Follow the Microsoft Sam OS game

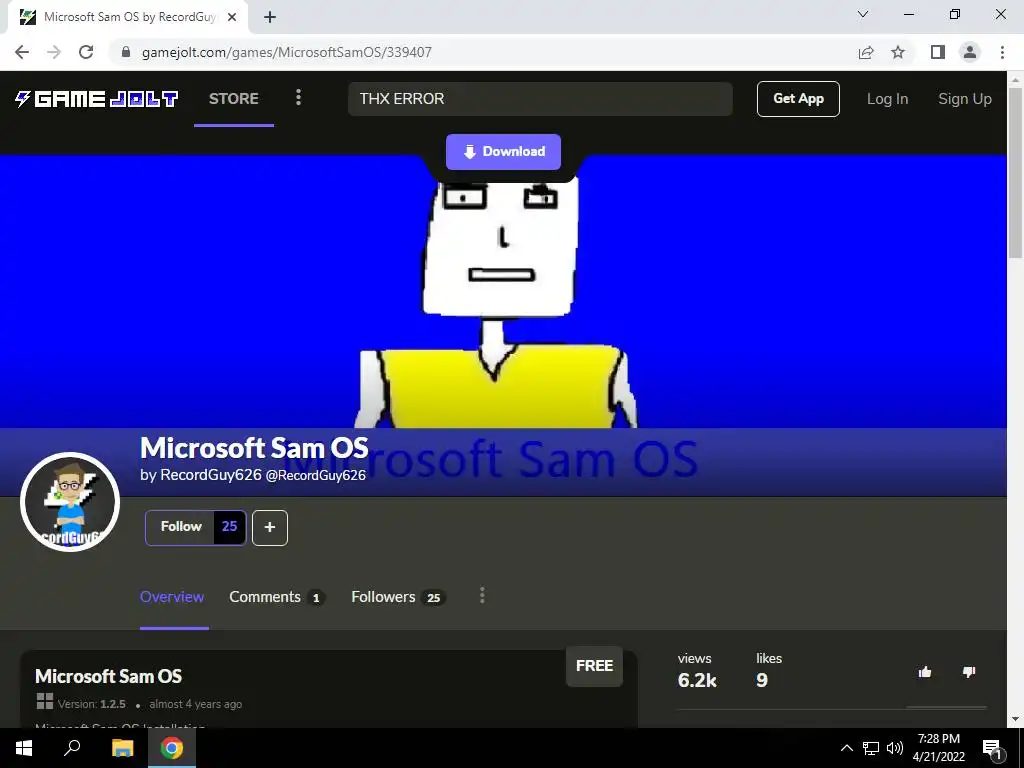pos(180,527)
